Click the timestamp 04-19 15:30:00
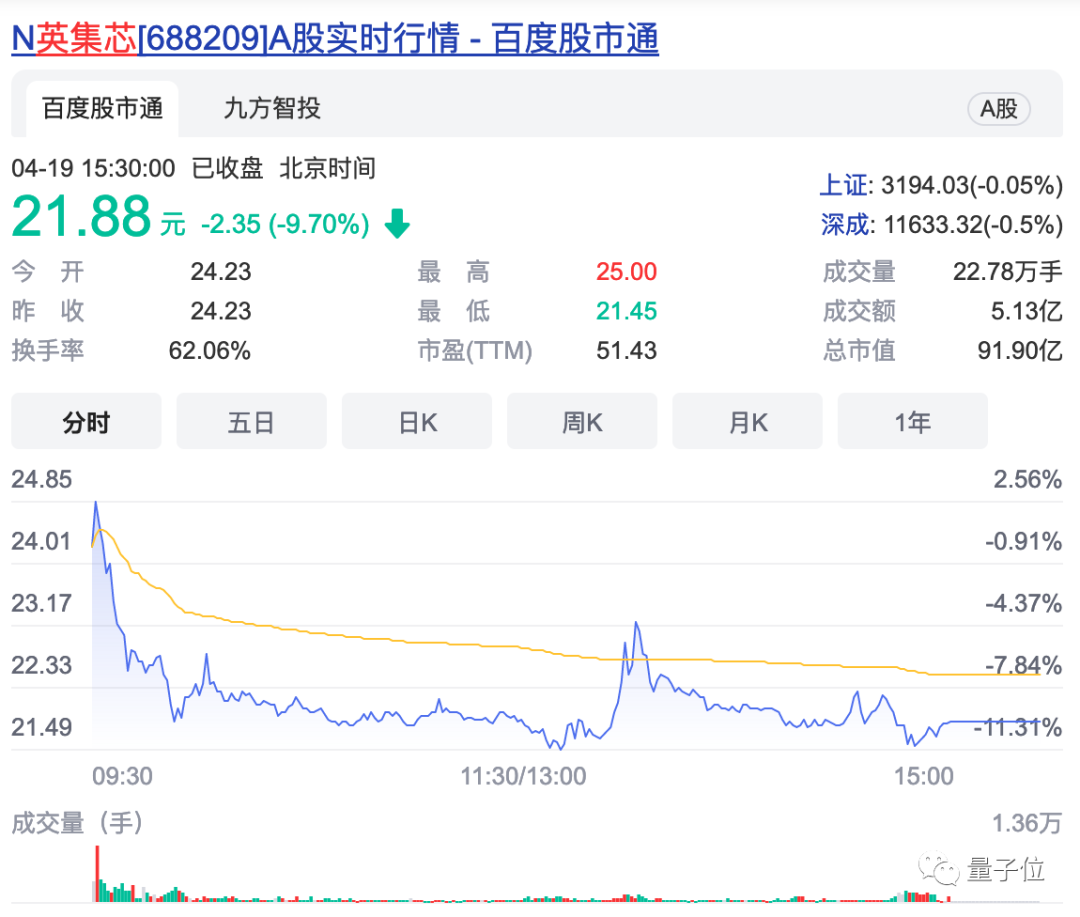This screenshot has height=917, width=1080. coord(93,168)
